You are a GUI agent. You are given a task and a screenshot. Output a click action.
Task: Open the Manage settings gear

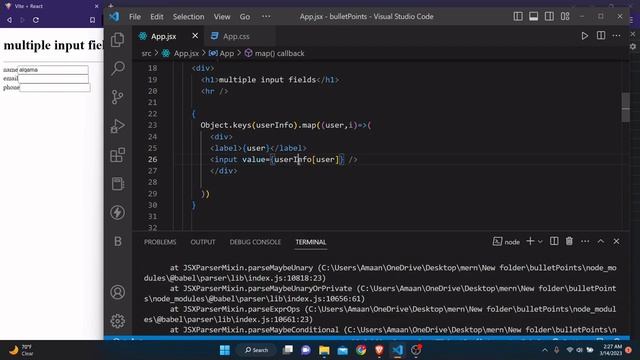click(118, 321)
